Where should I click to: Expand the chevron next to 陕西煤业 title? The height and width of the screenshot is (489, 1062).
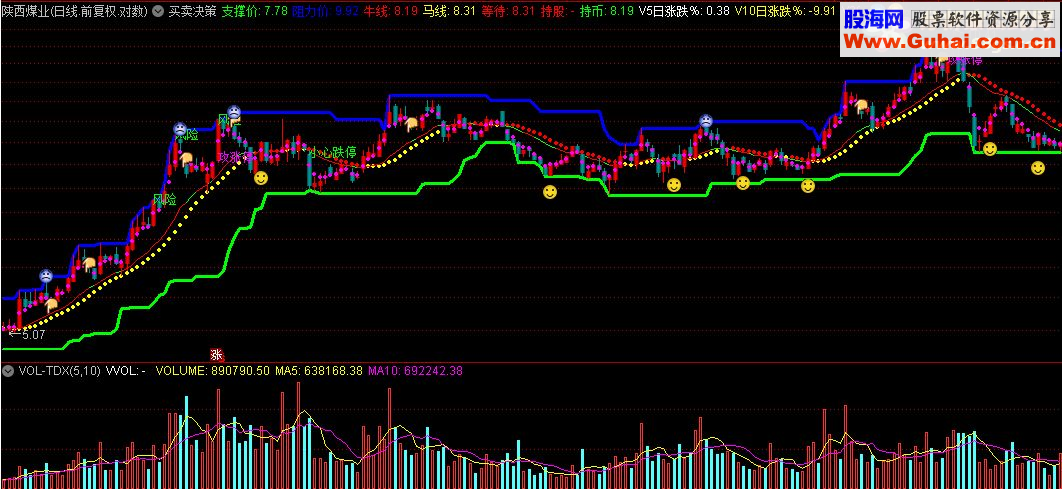click(x=158, y=11)
